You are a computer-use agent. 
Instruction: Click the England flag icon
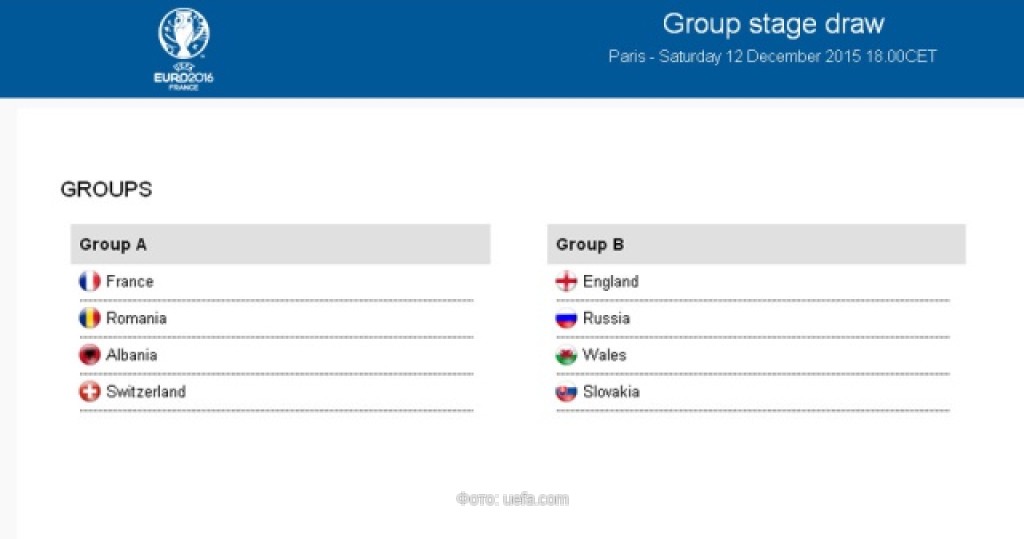(x=566, y=282)
